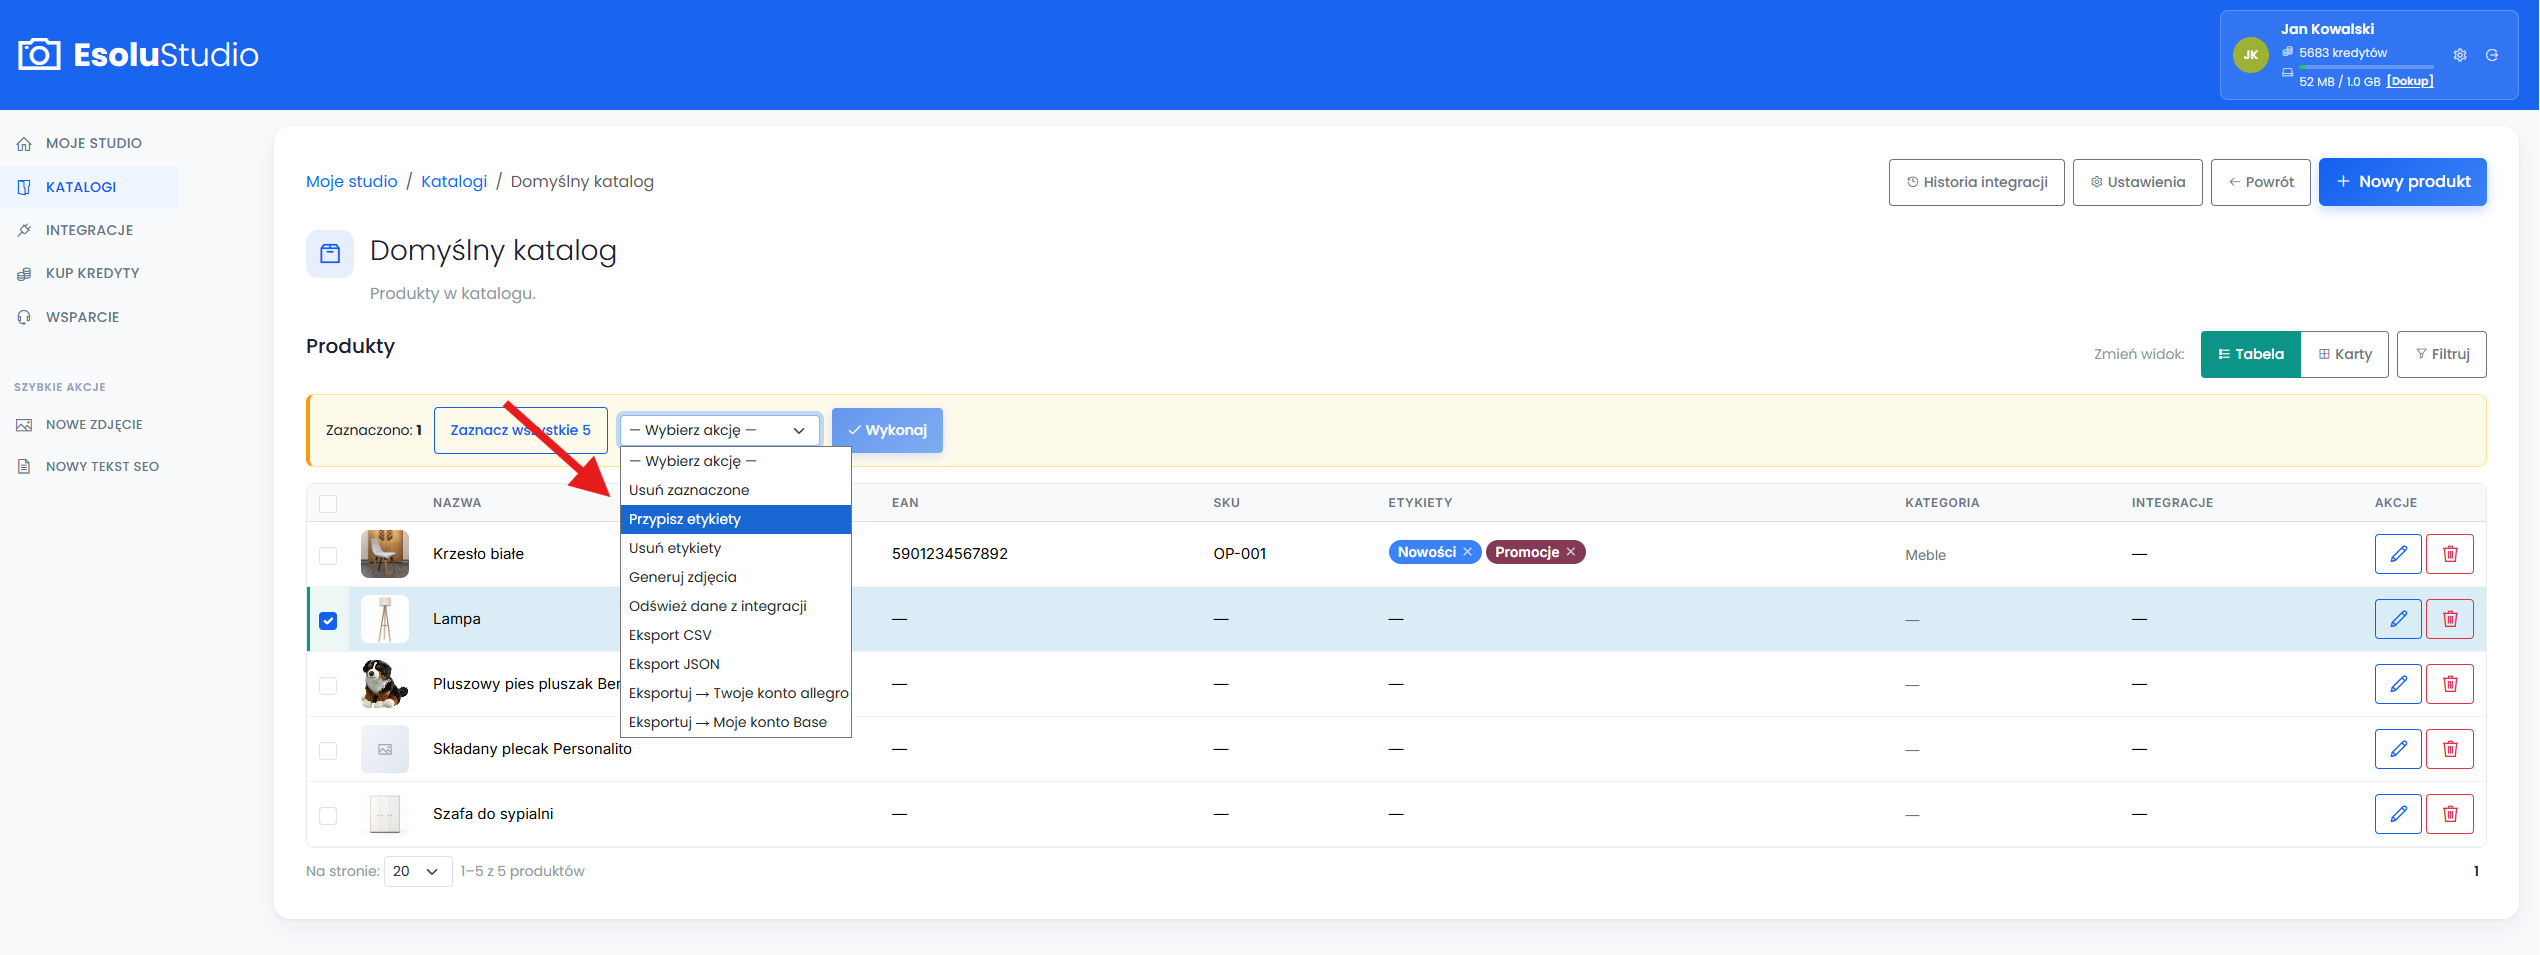Screen dimensions: 2540x955
Task: Check the Składany plecak row checkbox
Action: click(x=328, y=751)
